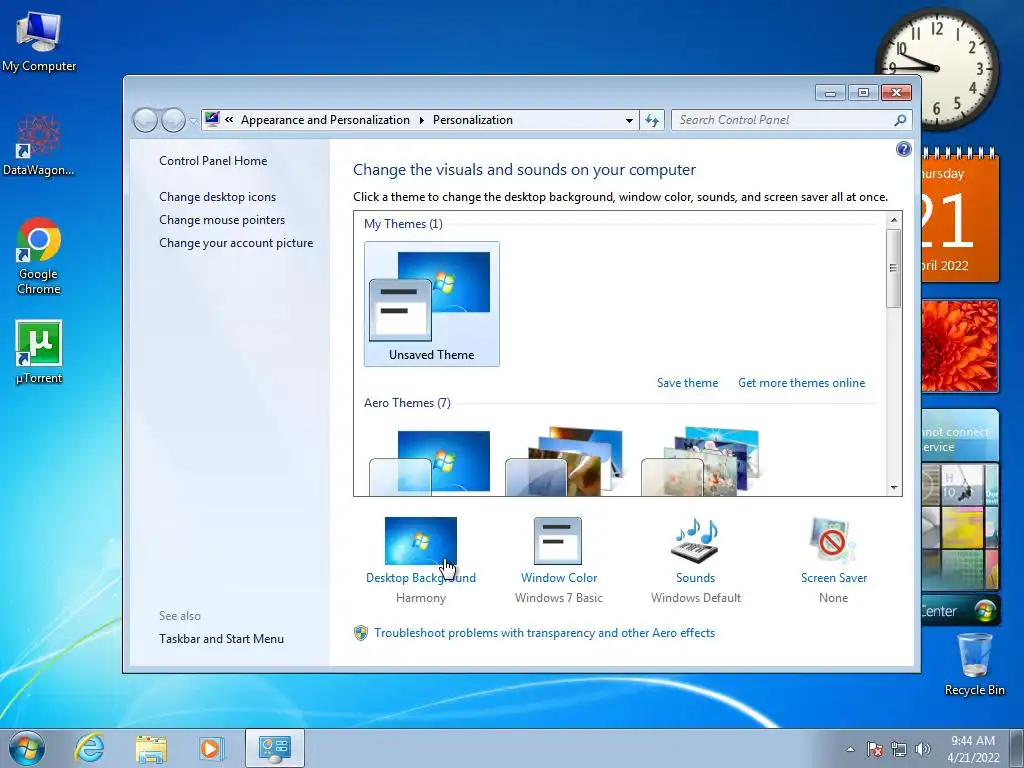Click the Save theme link
Screen dimensions: 1024x768
[687, 383]
